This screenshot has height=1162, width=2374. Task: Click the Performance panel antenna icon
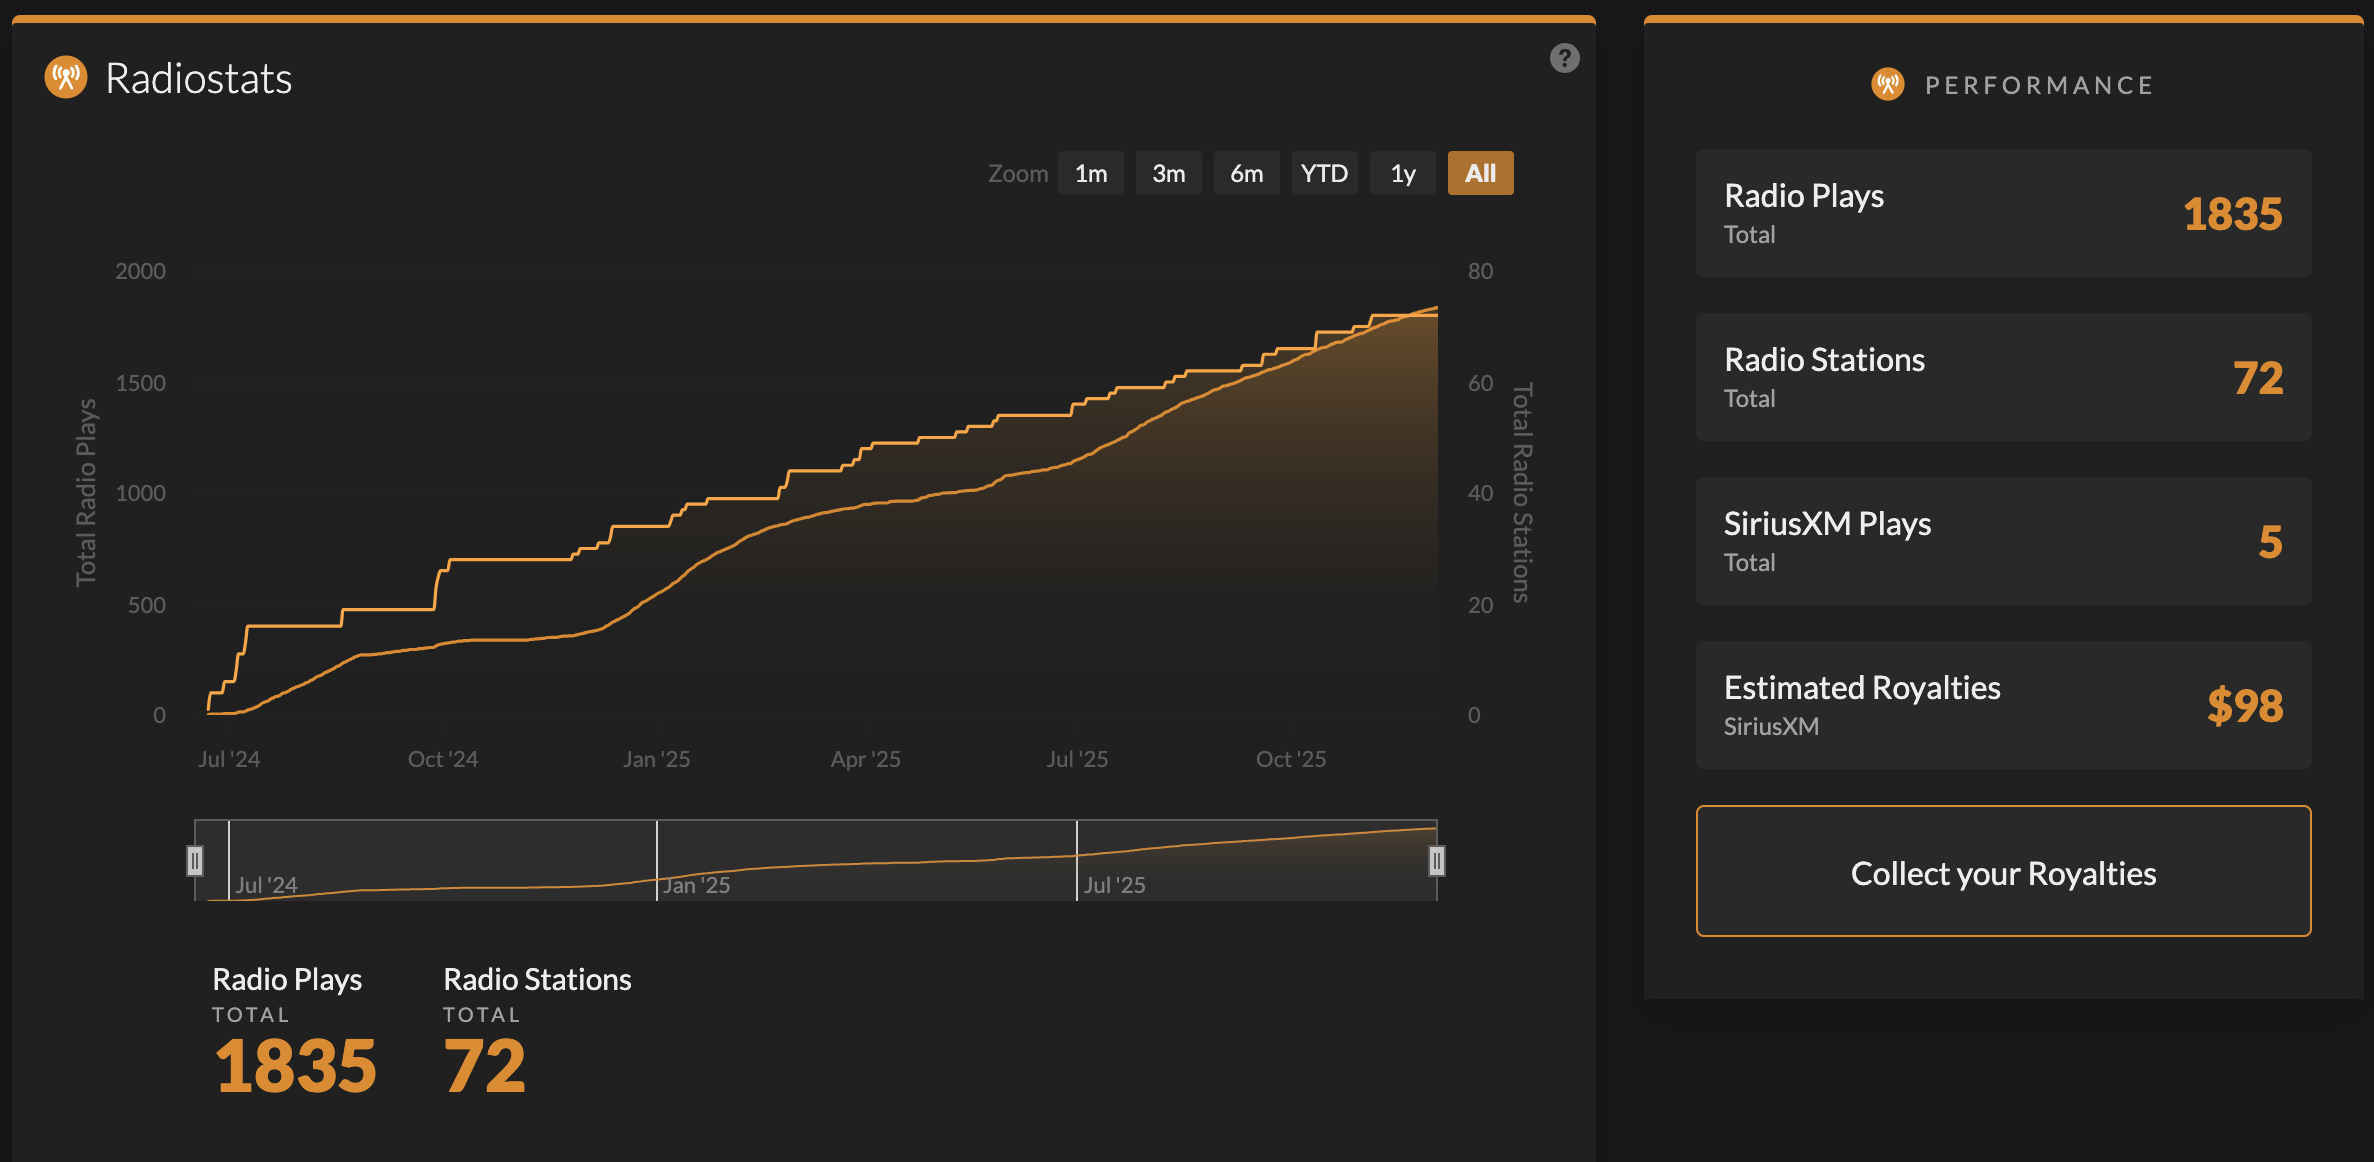(1887, 84)
